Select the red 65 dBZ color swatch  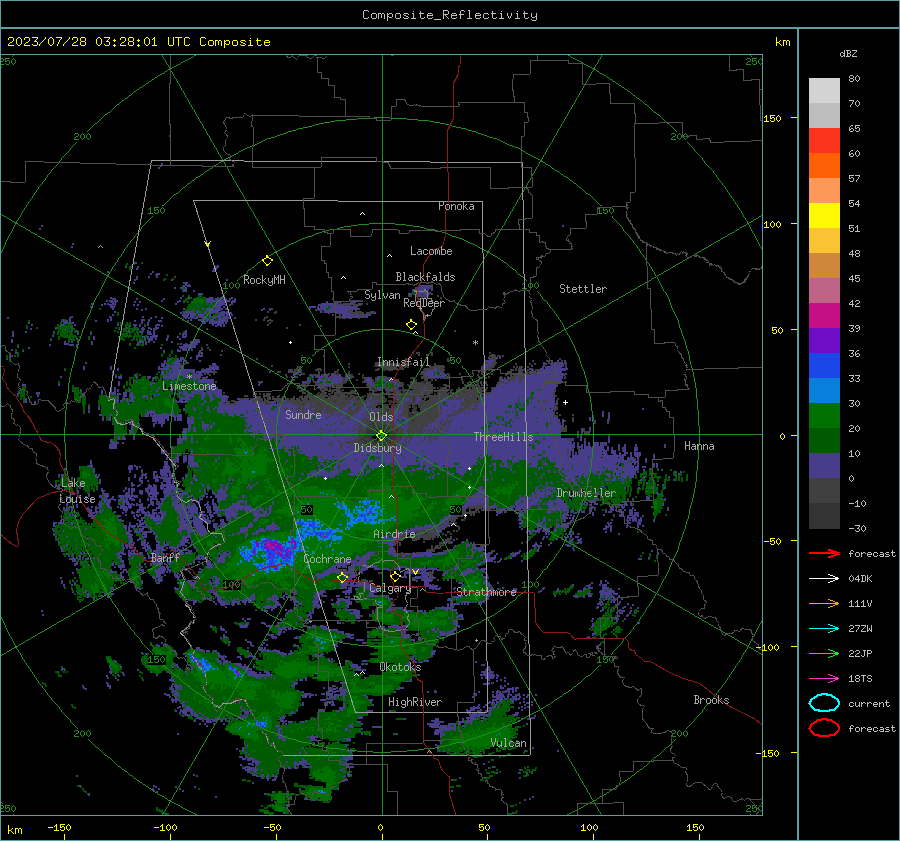(x=824, y=140)
